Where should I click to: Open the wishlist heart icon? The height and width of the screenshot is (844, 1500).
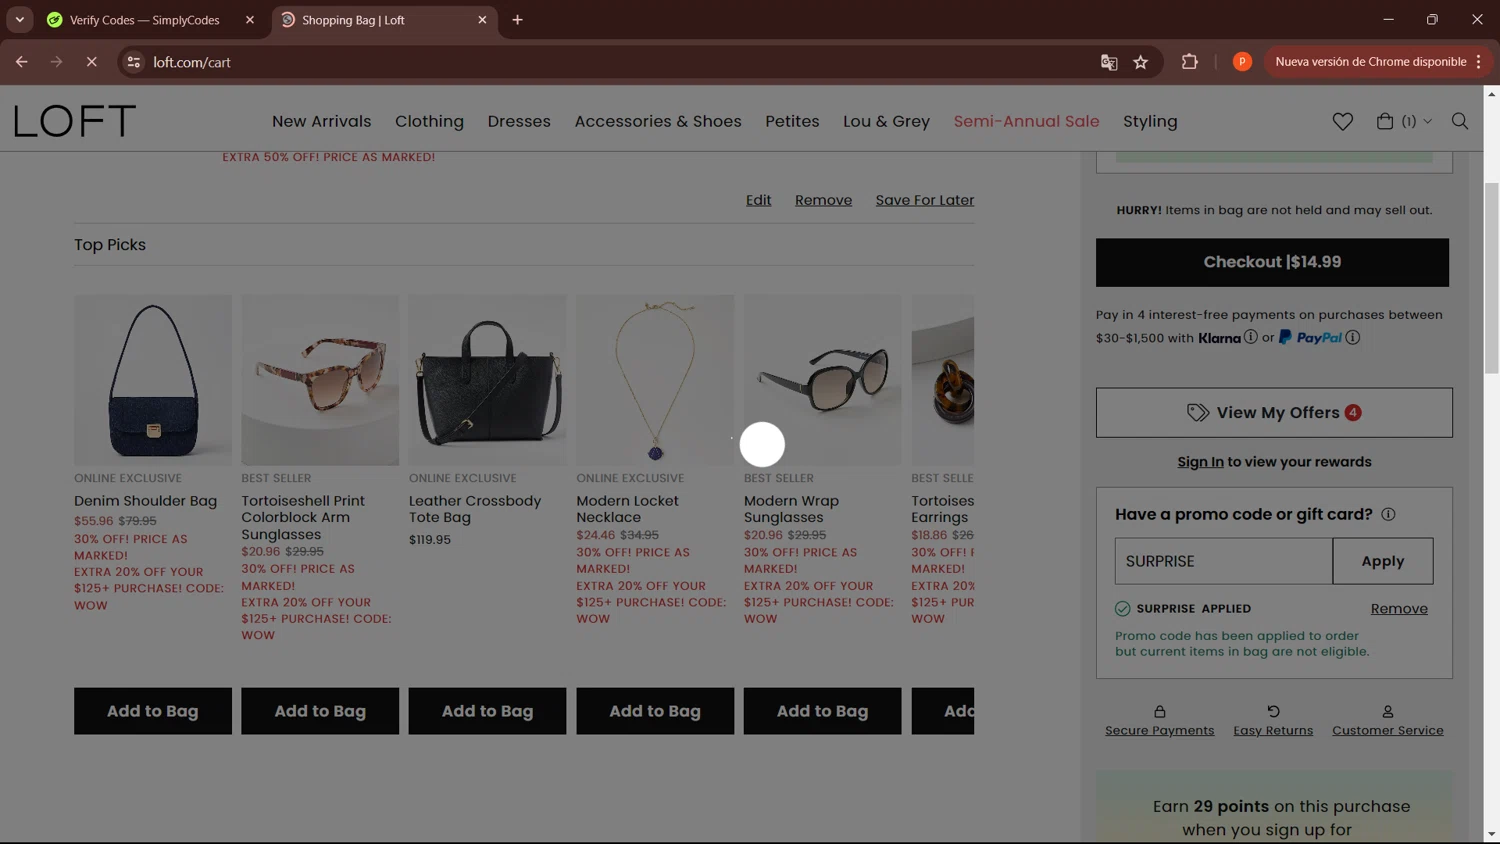pos(1342,121)
